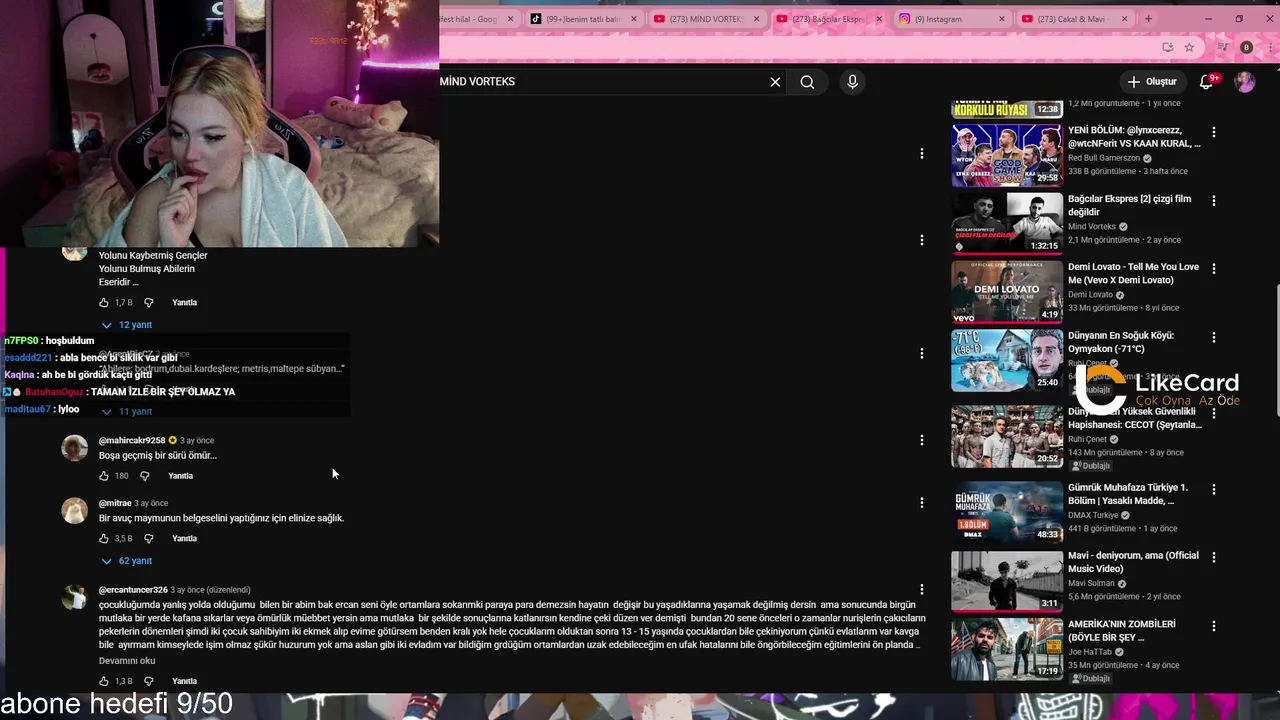Image resolution: width=1280 pixels, height=720 pixels.
Task: Expand comment with Devamını oku
Action: (127, 661)
